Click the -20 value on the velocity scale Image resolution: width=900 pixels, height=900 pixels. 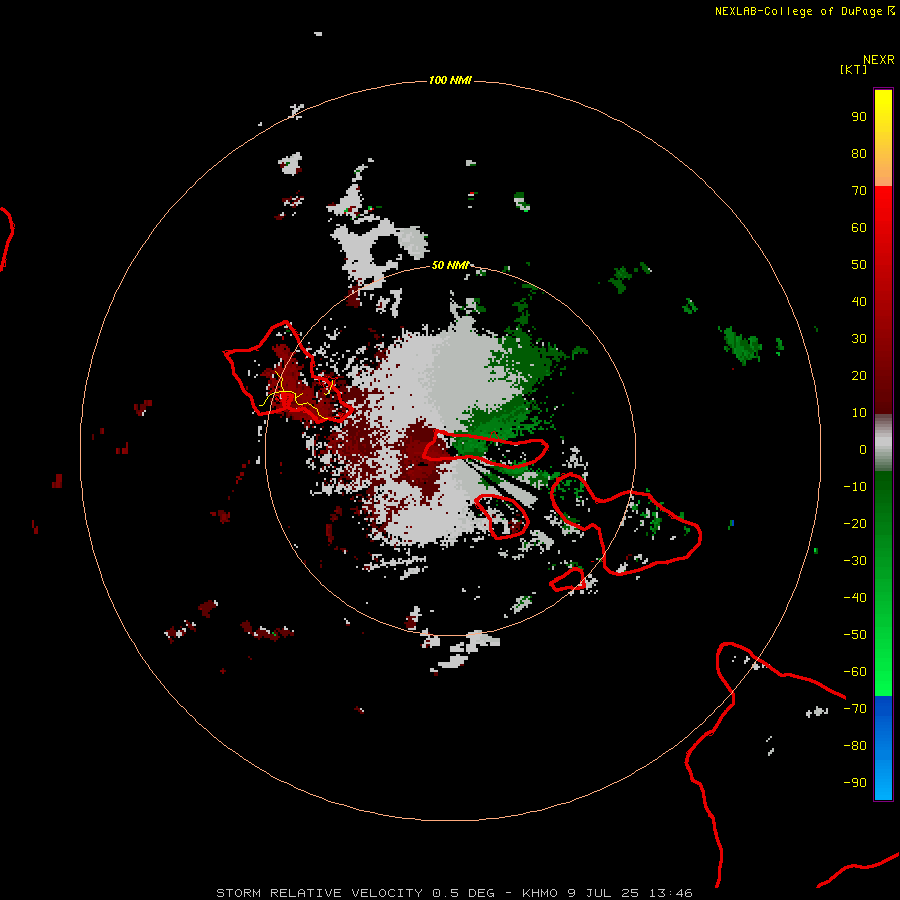pos(855,523)
